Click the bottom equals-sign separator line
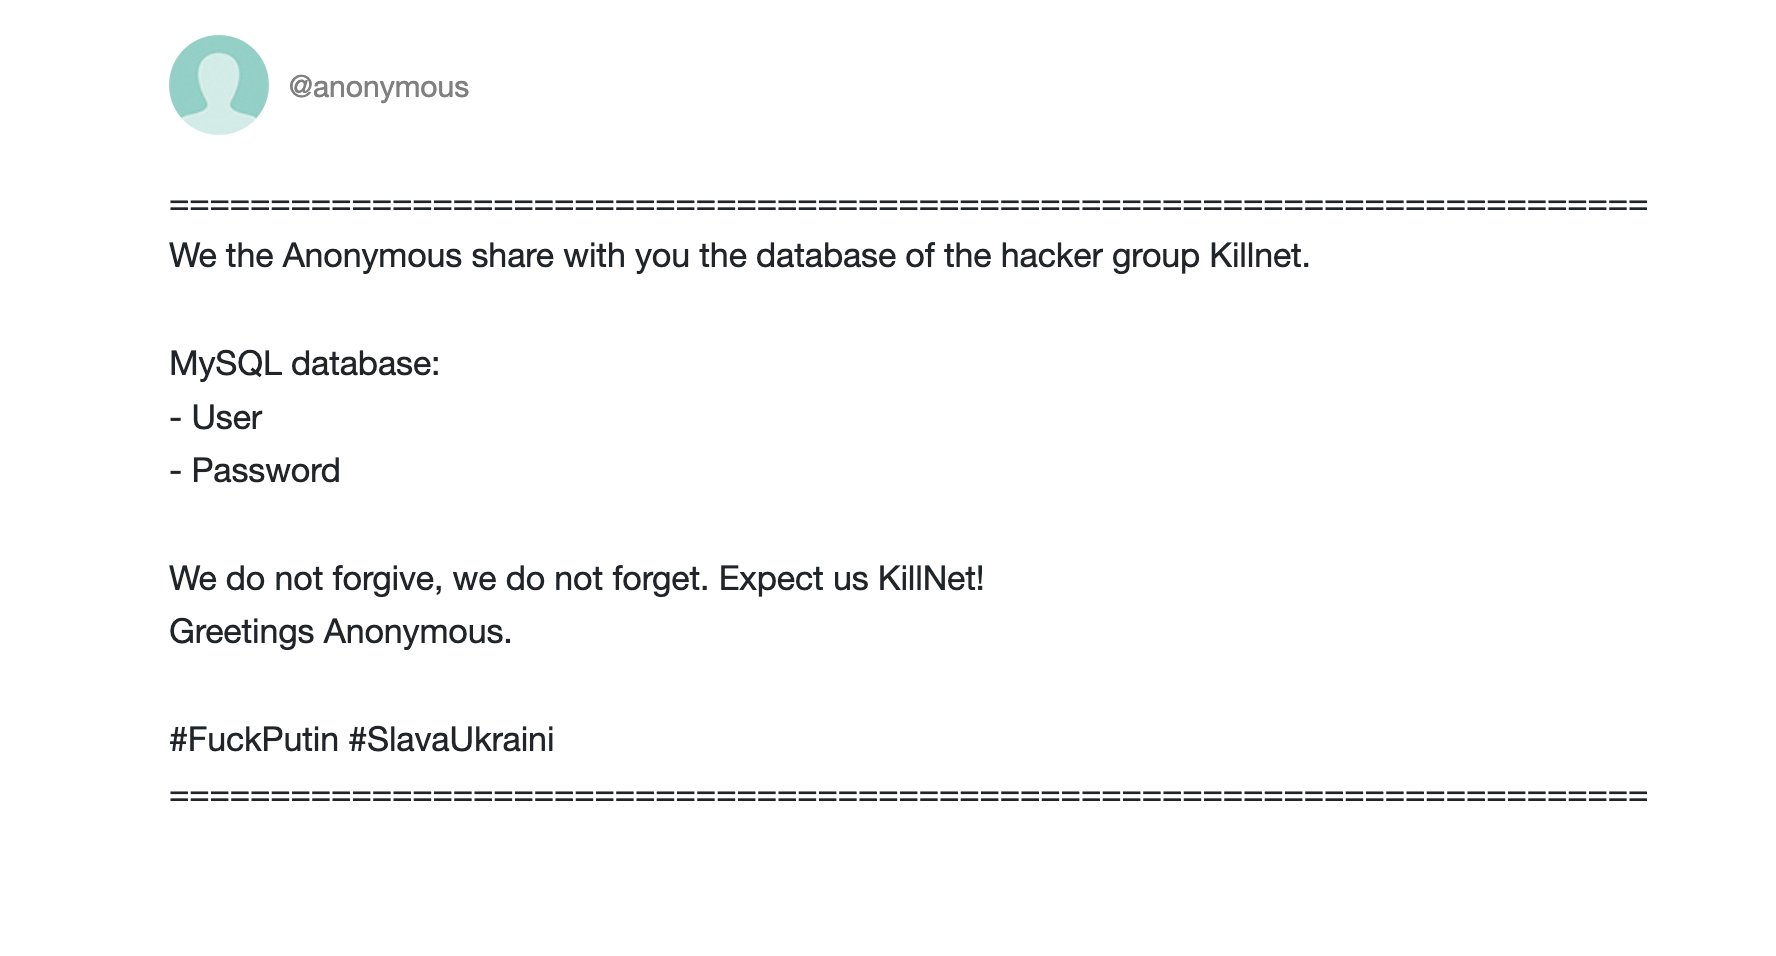This screenshot has height=956, width=1776. [x=908, y=796]
